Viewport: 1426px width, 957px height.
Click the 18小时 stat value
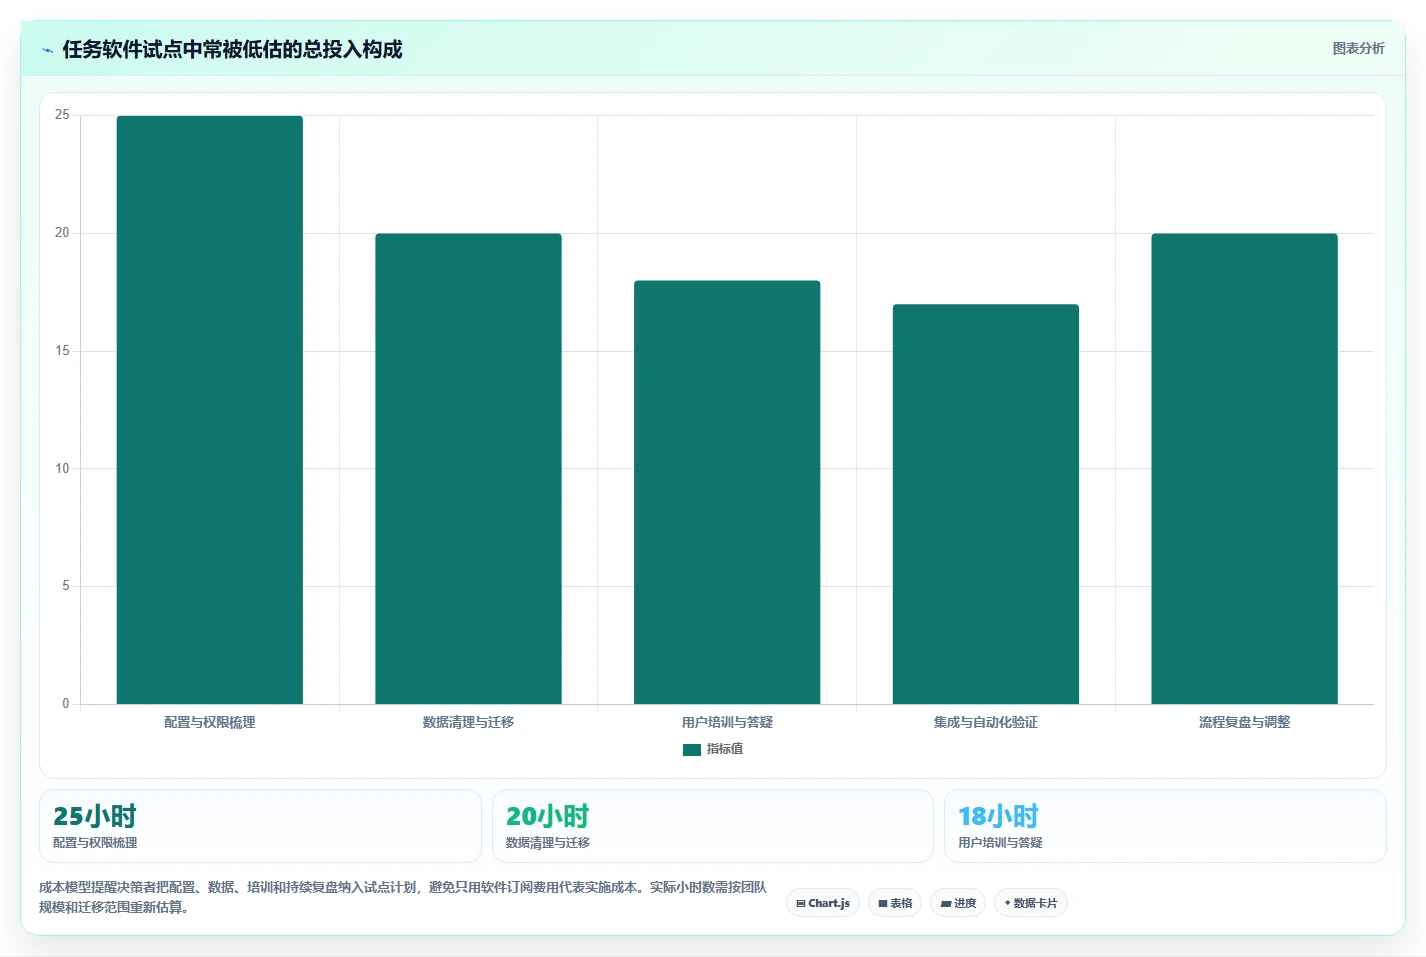coord(999,816)
